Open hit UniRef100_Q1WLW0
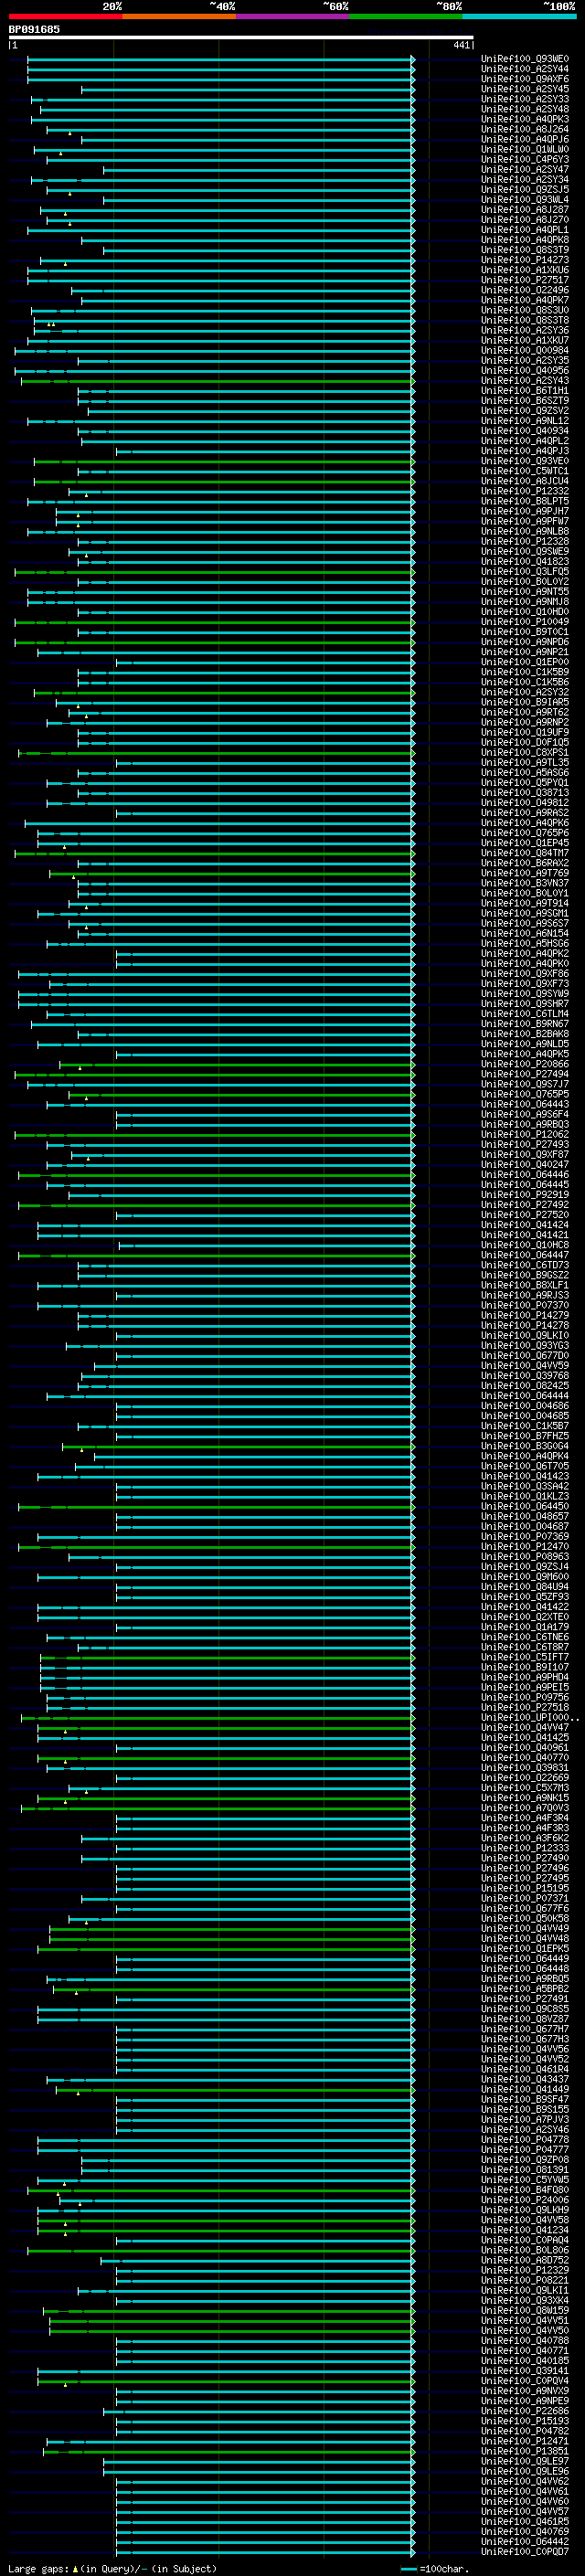 [525, 149]
